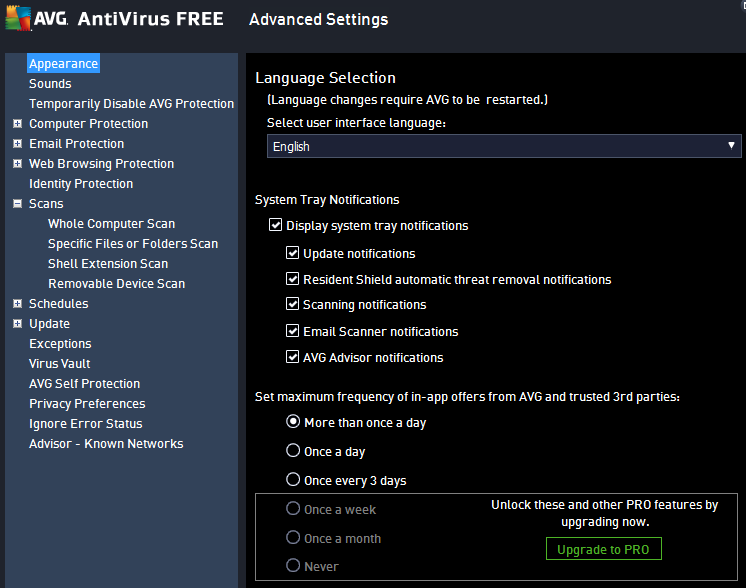Viewport: 746px width, 588px height.
Task: Select Web Browsing Protection item
Action: (101, 164)
